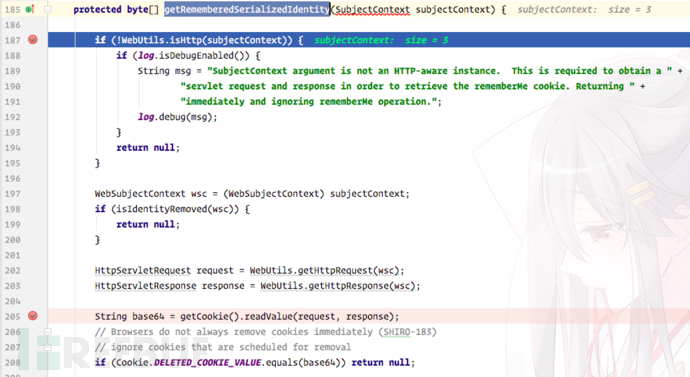Click the comment fold end marker at line 207
Viewport: 690px width, 377px height.
(x=48, y=347)
